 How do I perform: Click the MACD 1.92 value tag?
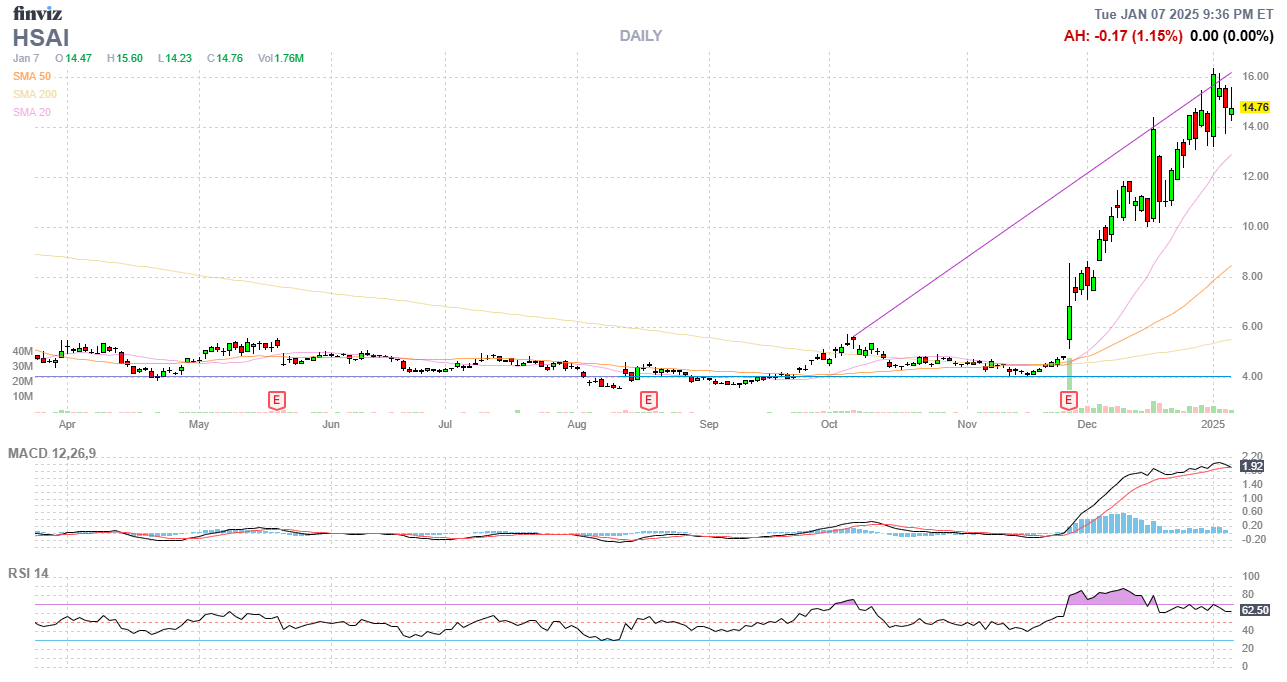1253,466
